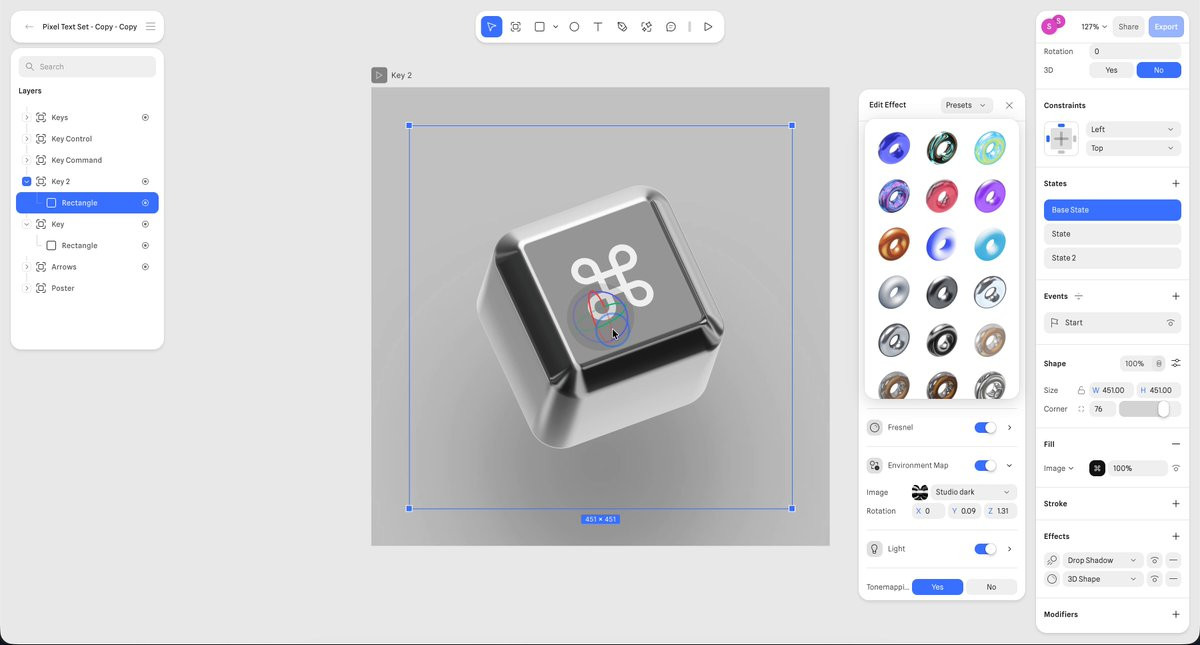The image size is (1200, 645).
Task: Click the Export button
Action: 1166,27
